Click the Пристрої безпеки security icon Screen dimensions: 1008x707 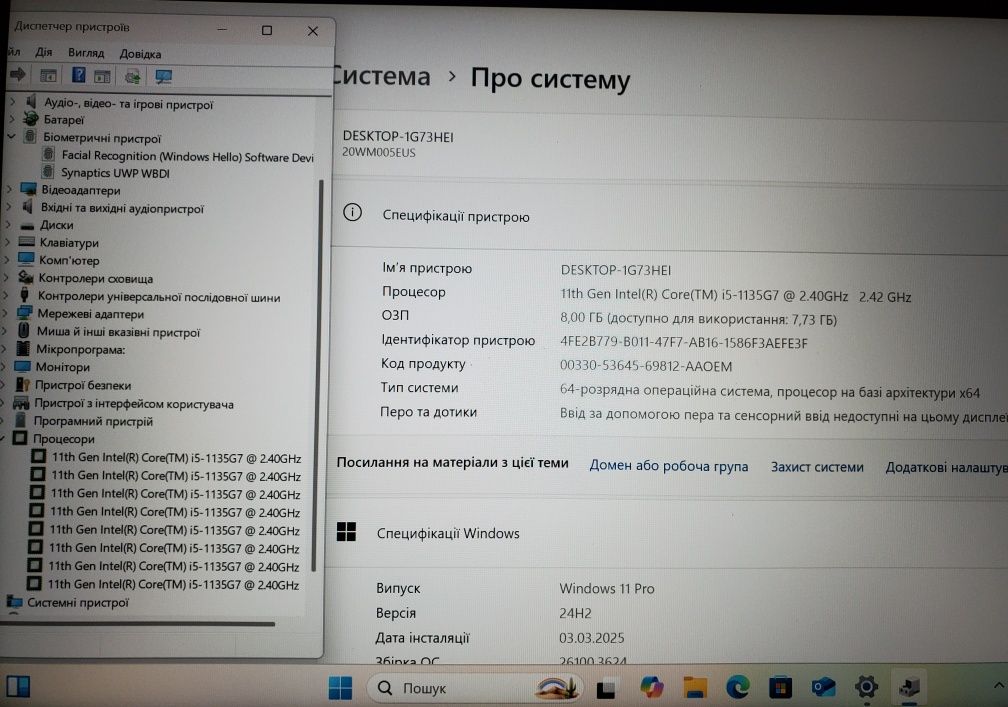click(23, 384)
